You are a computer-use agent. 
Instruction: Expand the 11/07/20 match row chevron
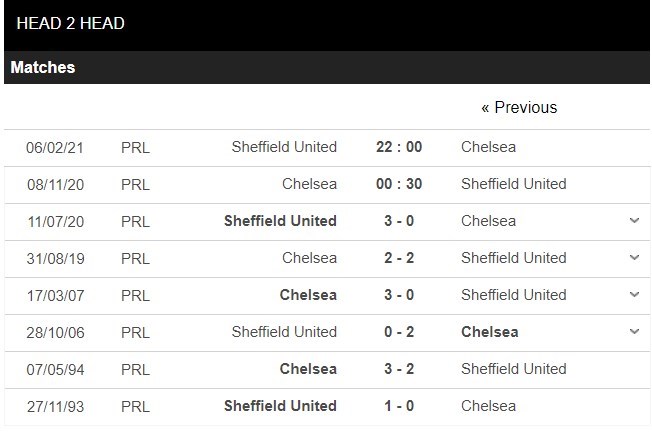coord(634,221)
